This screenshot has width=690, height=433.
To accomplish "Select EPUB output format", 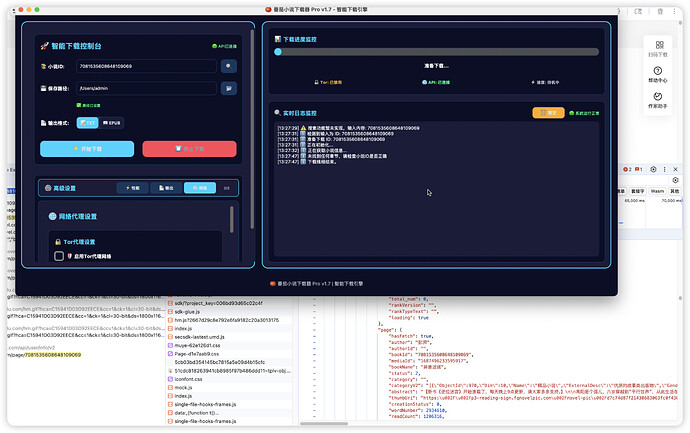I will [x=112, y=123].
